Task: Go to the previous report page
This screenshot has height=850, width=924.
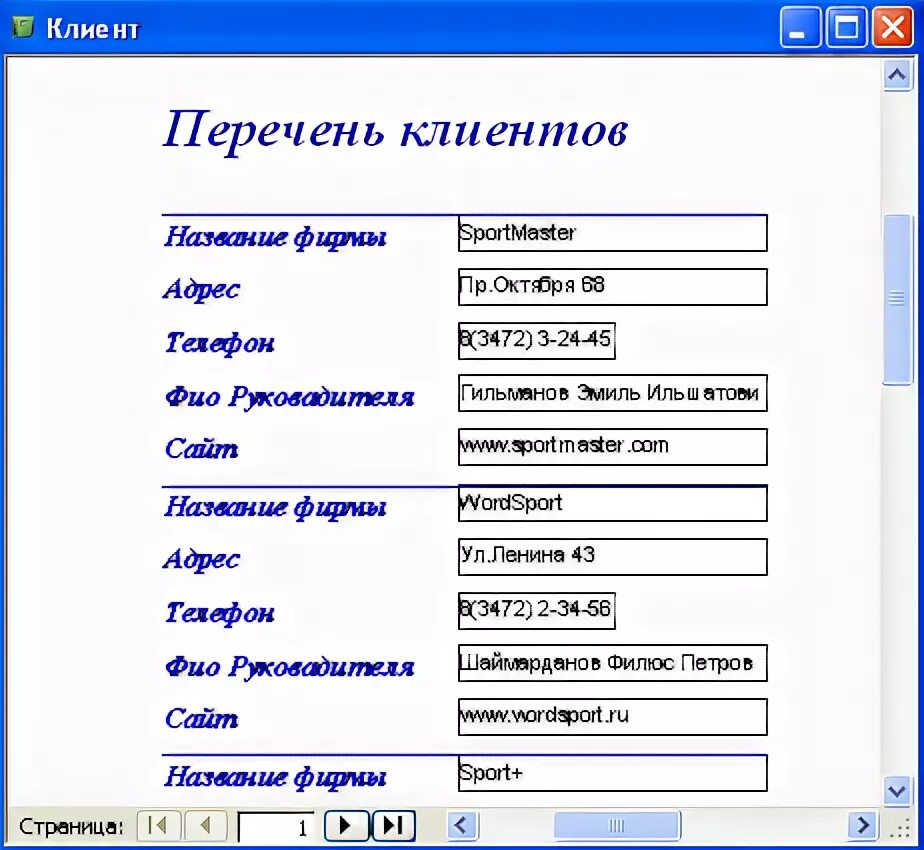Action: [206, 826]
